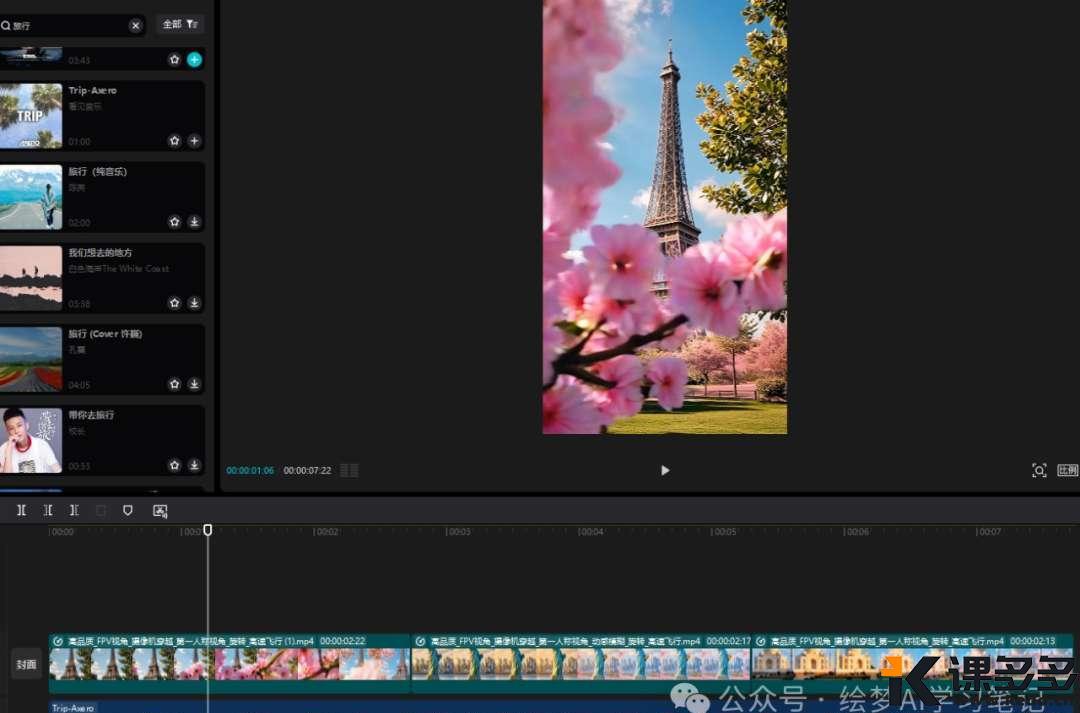1080x713 pixels.
Task: Open the 比例 aspect ratio menu
Action: (1067, 470)
